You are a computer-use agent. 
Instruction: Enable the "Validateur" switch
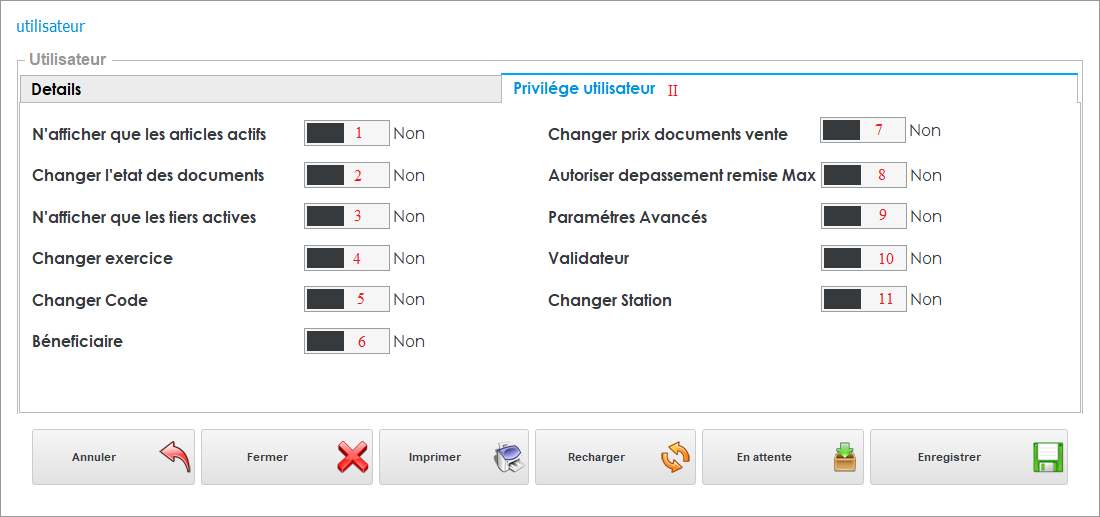[x=864, y=258]
